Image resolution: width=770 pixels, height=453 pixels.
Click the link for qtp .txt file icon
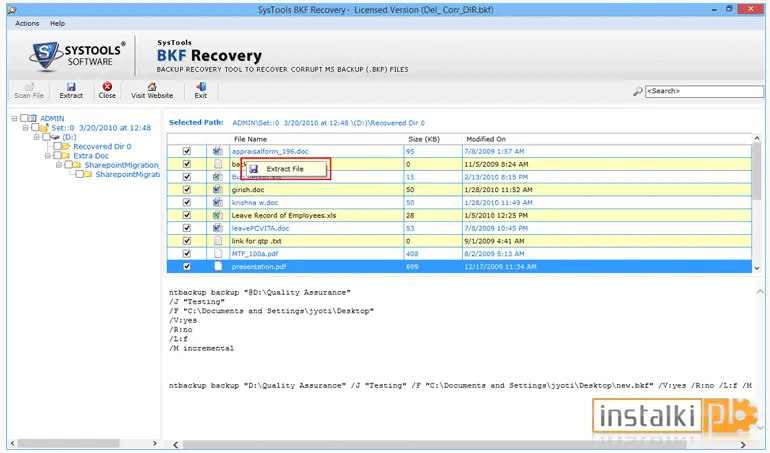(218, 241)
